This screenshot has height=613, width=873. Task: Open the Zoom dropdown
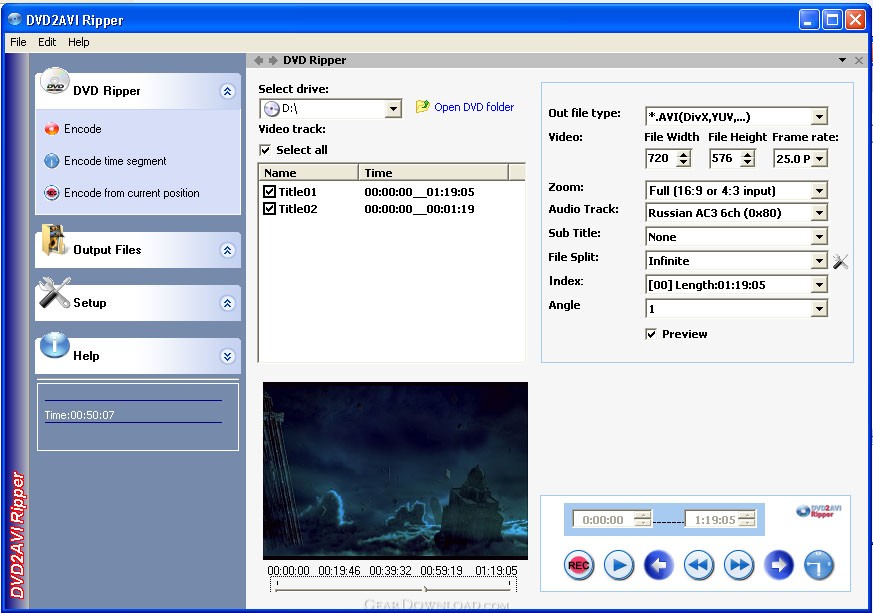pyautogui.click(x=819, y=191)
